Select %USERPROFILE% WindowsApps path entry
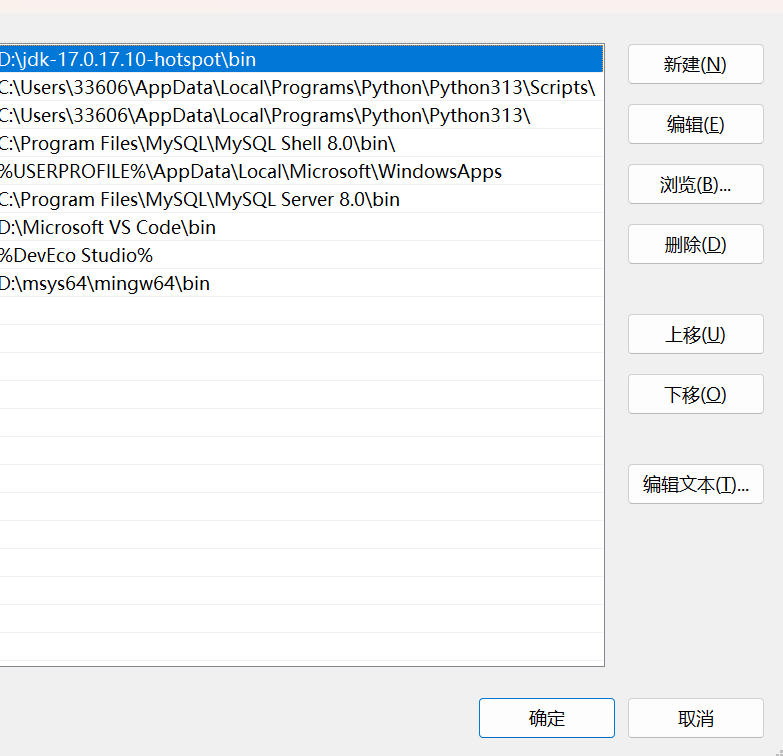 click(301, 171)
